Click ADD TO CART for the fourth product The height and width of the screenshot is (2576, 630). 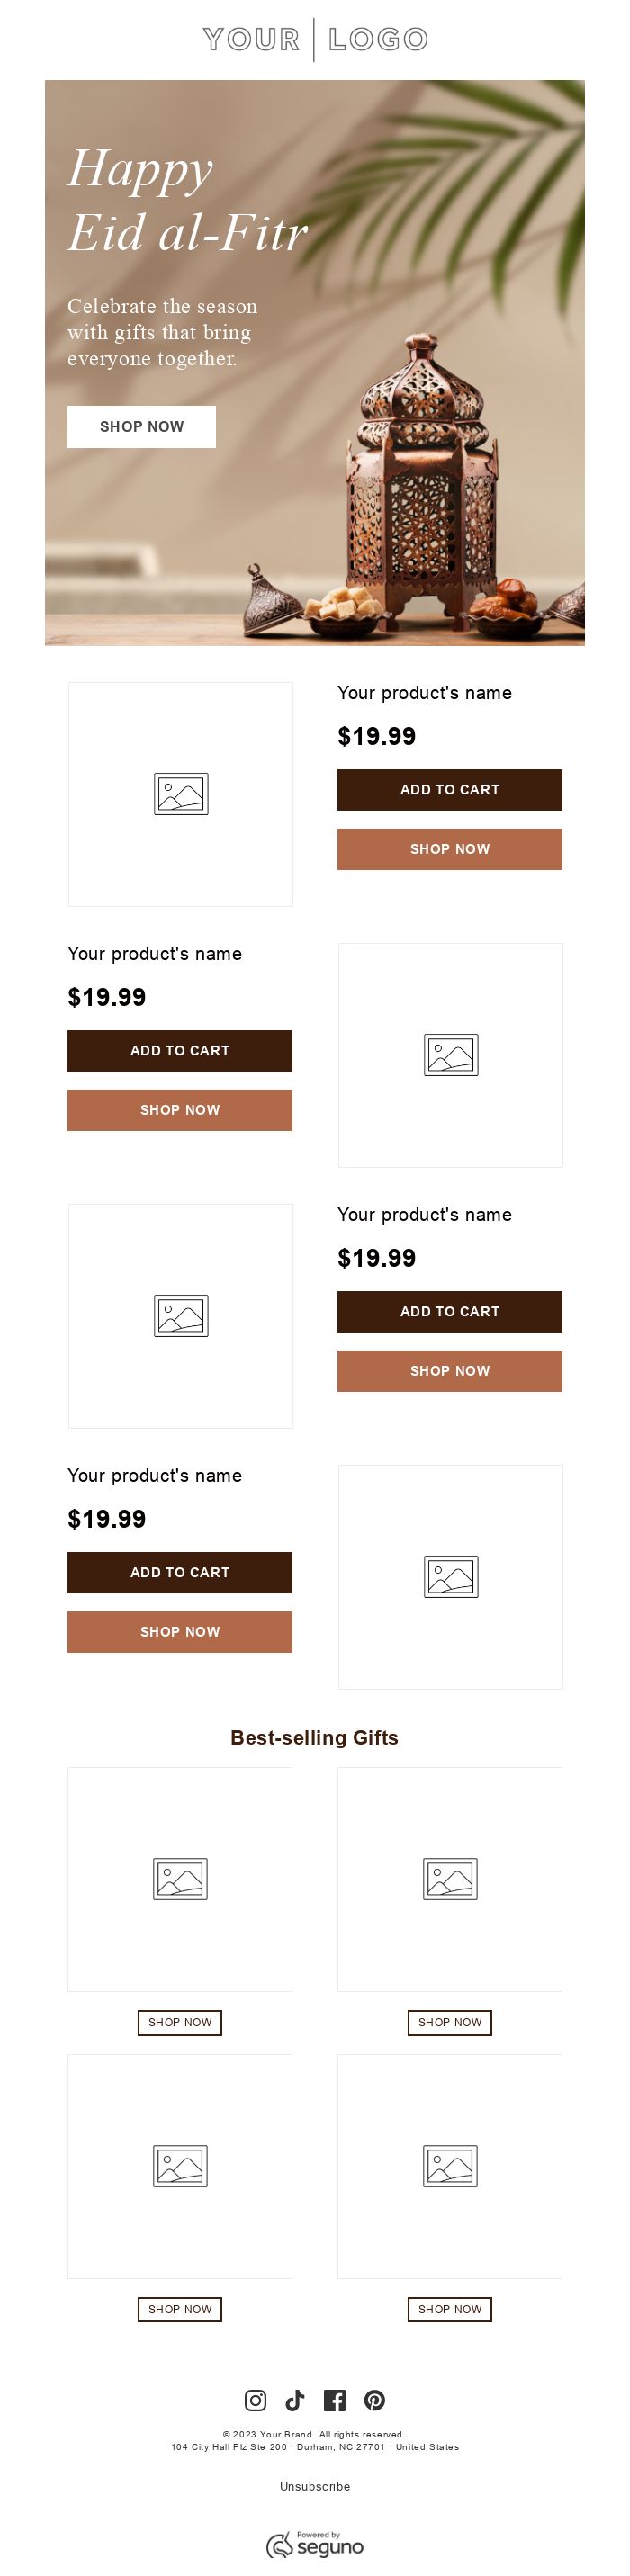(180, 1572)
